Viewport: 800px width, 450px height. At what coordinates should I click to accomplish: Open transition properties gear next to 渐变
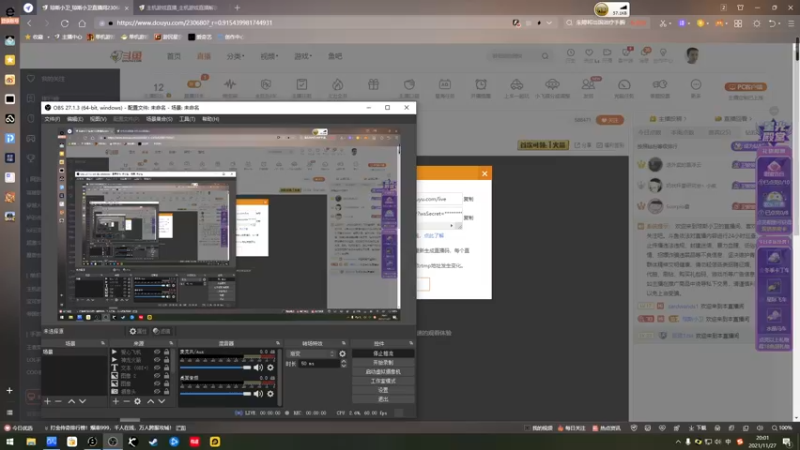[x=342, y=354]
